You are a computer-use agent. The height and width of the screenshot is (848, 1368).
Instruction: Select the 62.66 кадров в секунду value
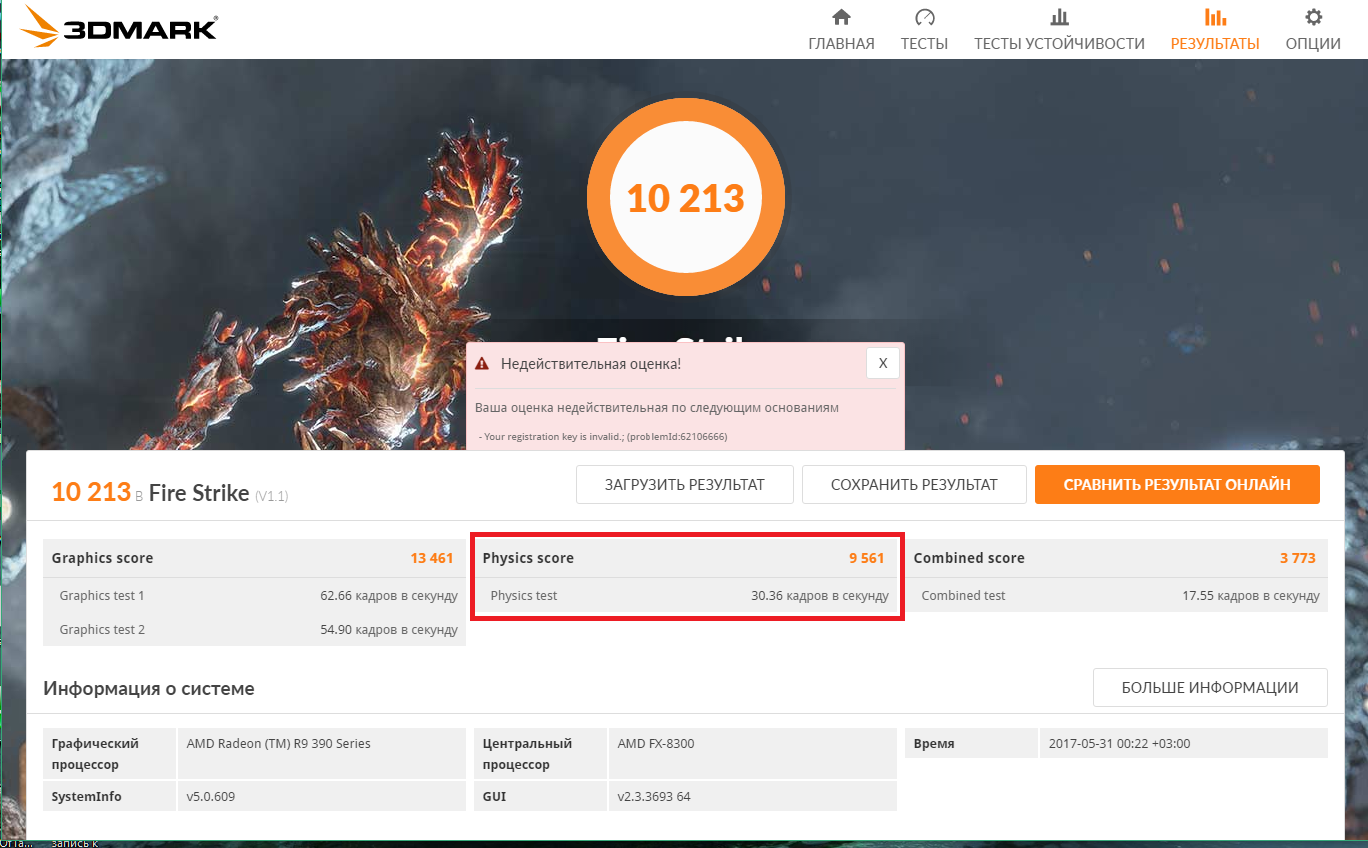click(389, 596)
